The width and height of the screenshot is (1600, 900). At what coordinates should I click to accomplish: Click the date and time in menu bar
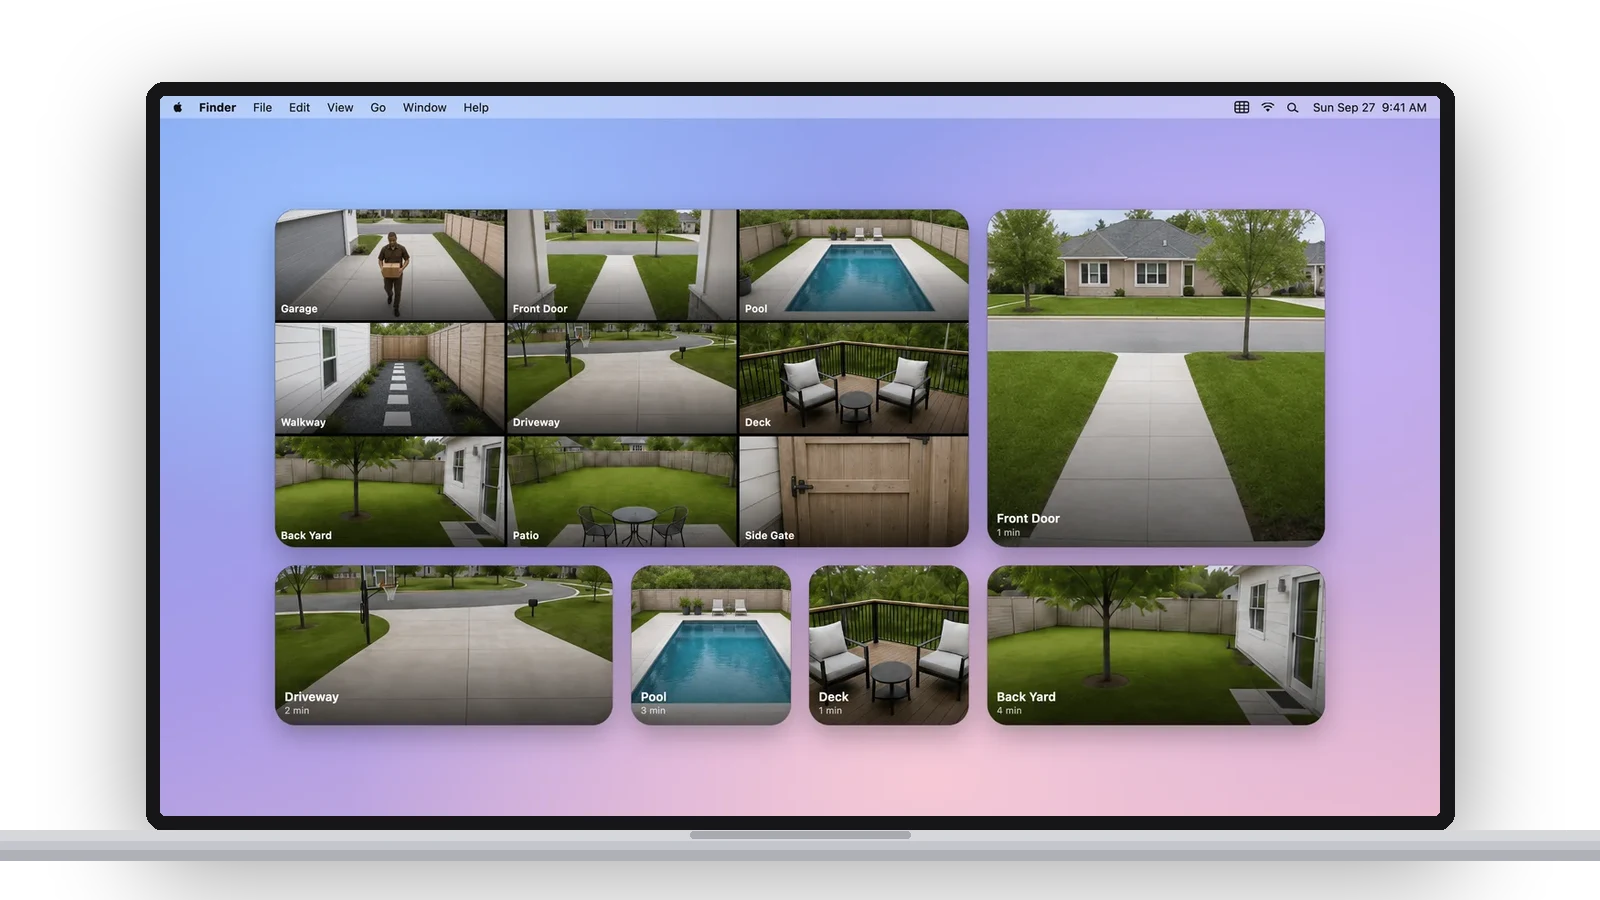click(x=1369, y=108)
